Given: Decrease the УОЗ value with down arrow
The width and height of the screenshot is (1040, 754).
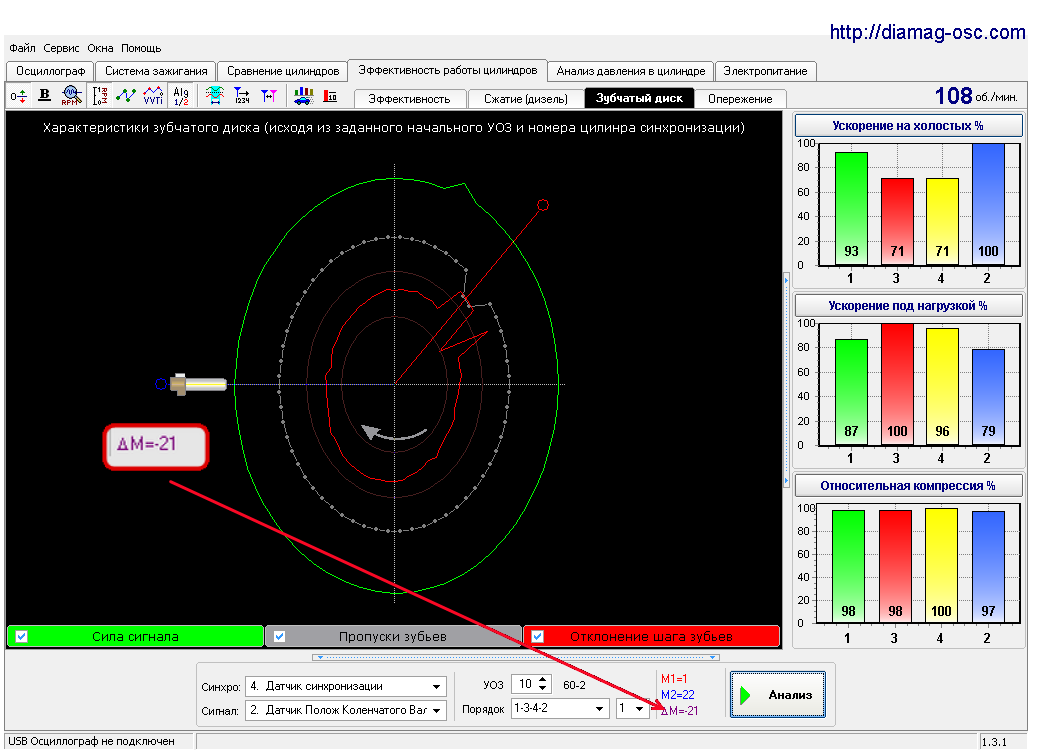Looking at the screenshot, I should pyautogui.click(x=543, y=688).
